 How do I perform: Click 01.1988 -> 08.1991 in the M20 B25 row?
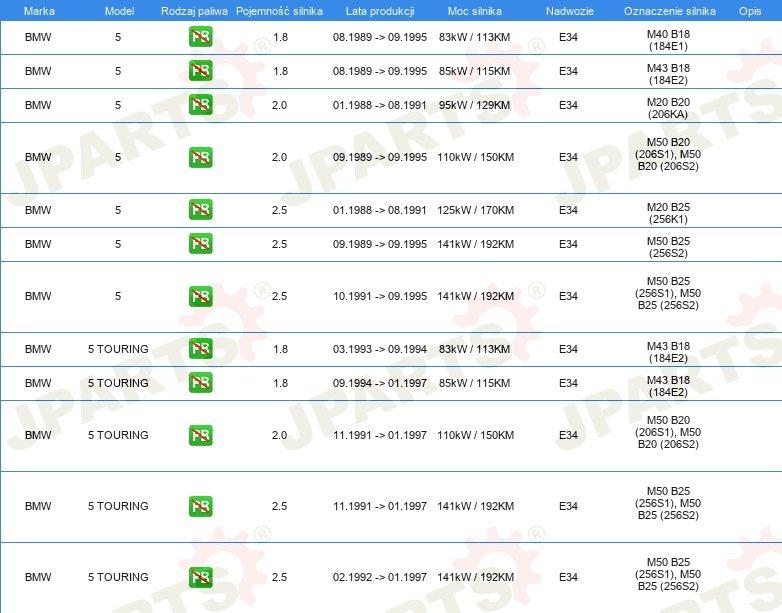[380, 210]
